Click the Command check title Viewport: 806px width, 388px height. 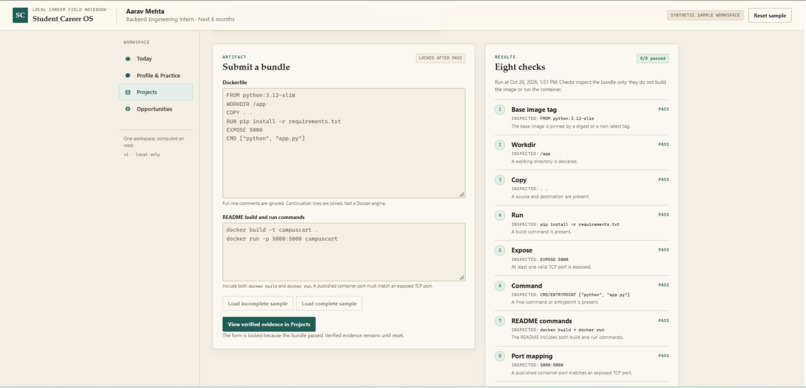(526, 285)
